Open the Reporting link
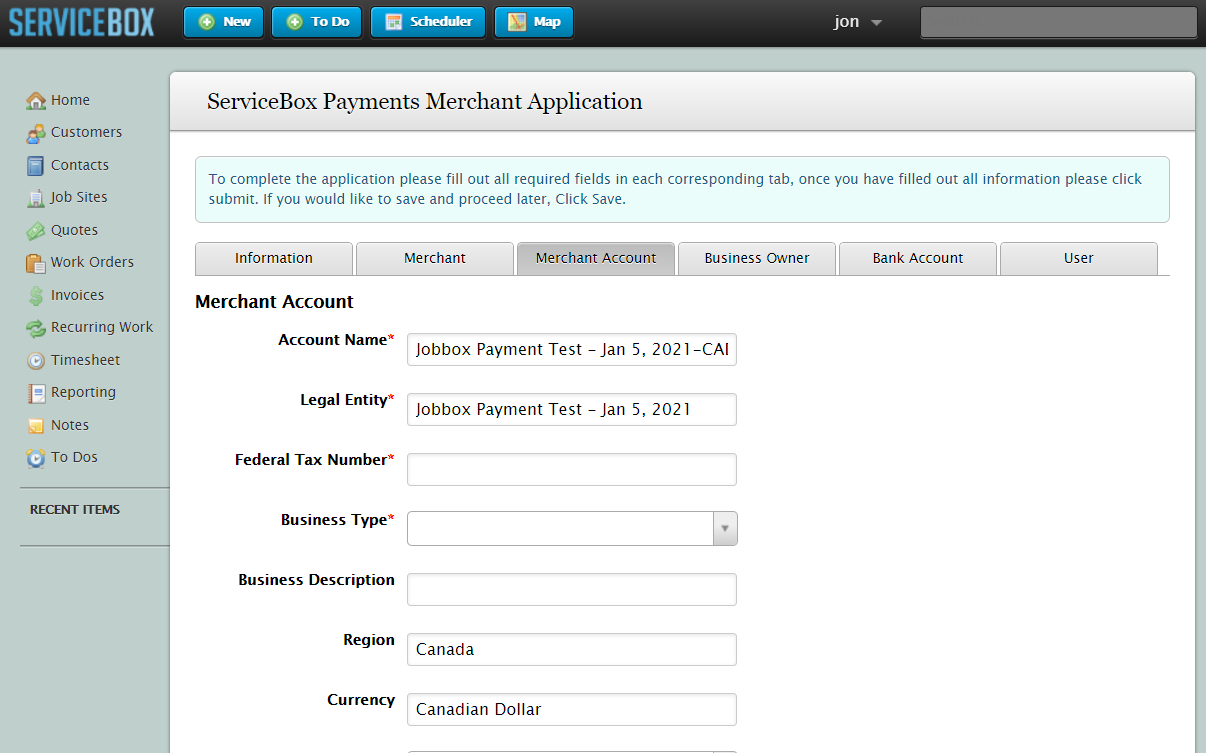The image size is (1206, 753). point(84,392)
